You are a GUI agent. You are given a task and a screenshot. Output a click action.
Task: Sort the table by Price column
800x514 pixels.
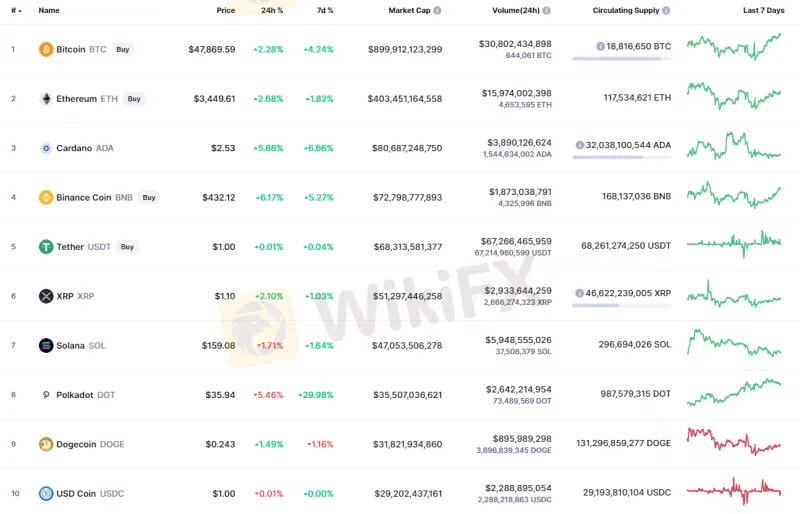226,10
